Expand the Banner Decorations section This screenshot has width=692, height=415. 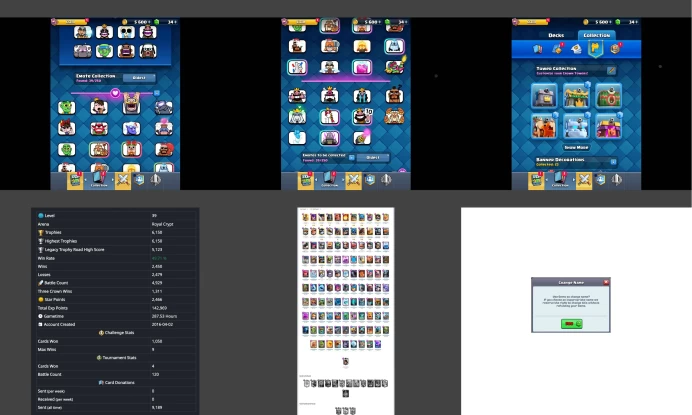pos(613,162)
